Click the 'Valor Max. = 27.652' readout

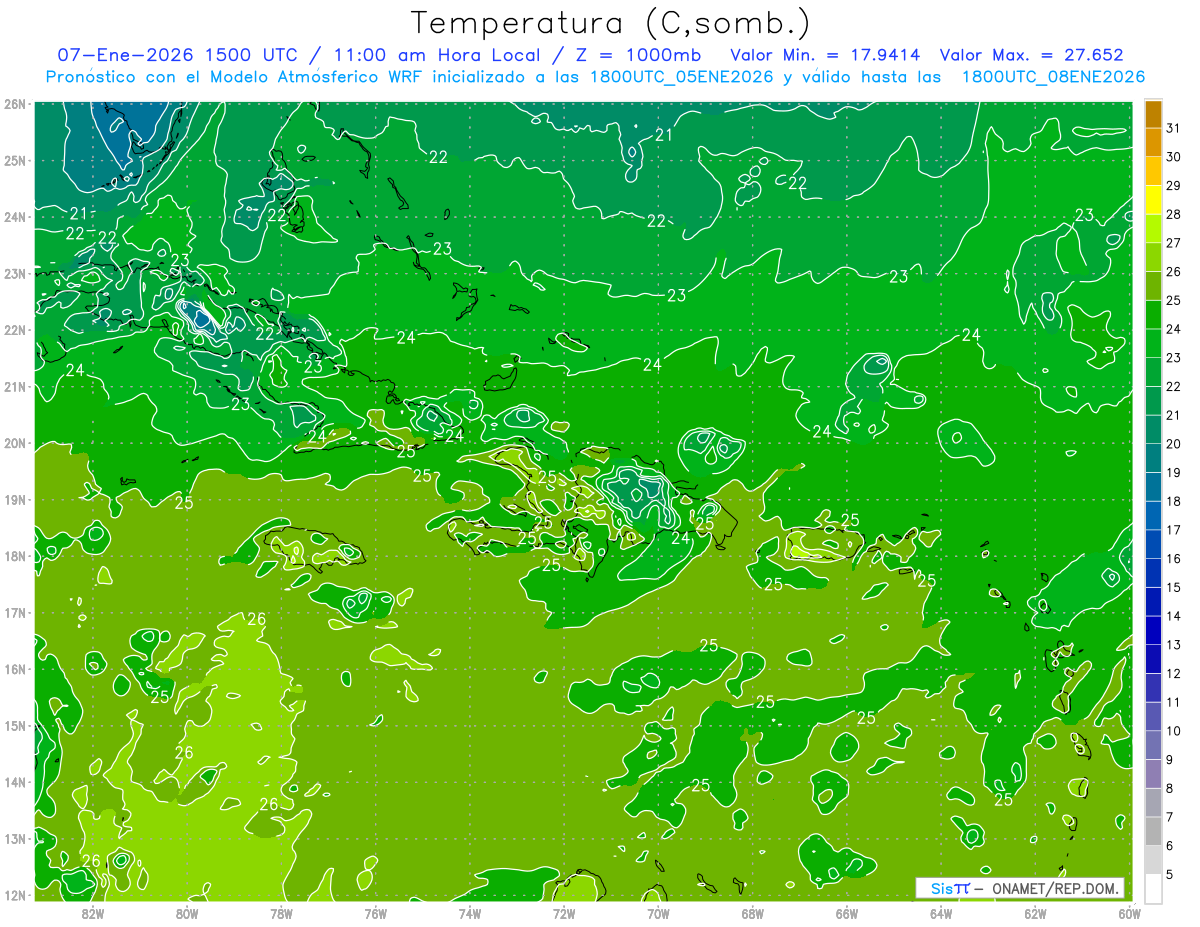pyautogui.click(x=1031, y=55)
